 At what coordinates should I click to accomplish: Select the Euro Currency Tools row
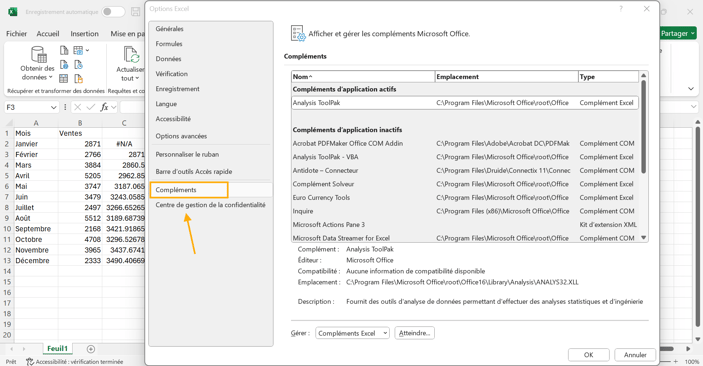465,197
